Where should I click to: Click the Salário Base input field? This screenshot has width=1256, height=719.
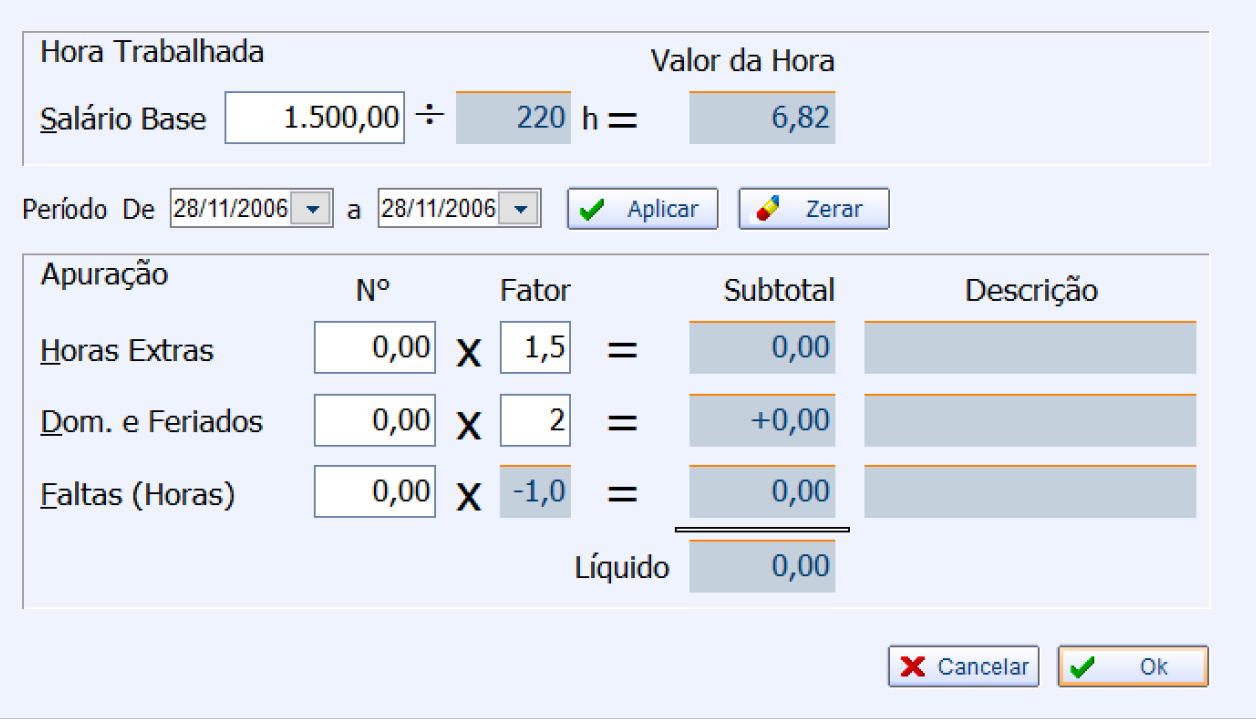click(314, 118)
